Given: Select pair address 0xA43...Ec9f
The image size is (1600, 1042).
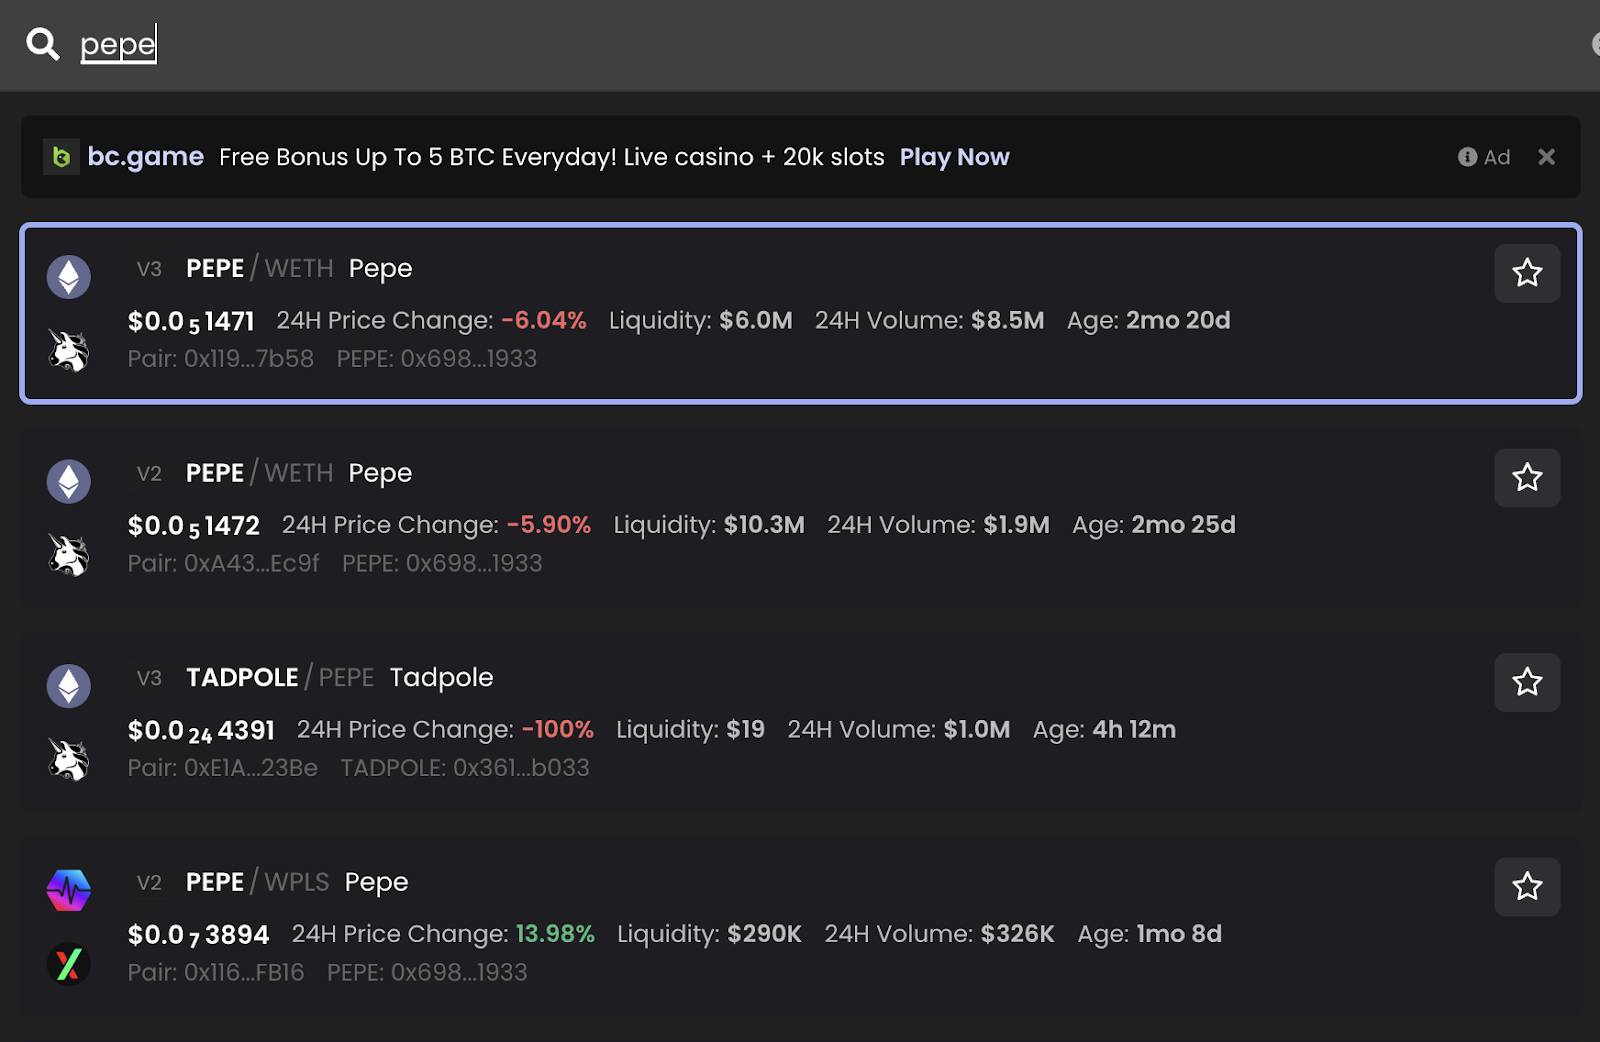Looking at the screenshot, I should 252,564.
